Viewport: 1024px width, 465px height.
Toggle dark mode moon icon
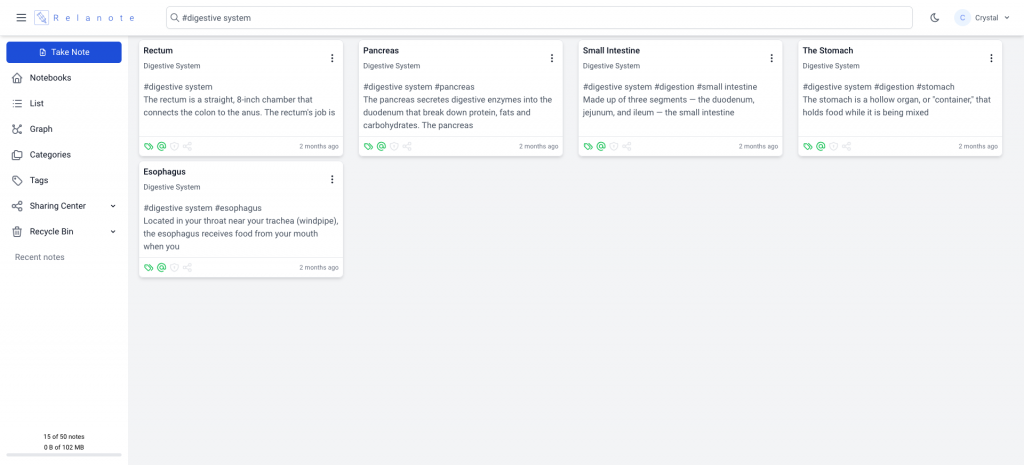click(x=935, y=18)
